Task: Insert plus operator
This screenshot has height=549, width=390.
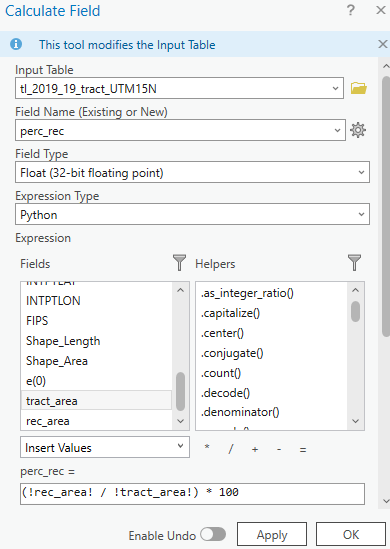Action: (255, 449)
